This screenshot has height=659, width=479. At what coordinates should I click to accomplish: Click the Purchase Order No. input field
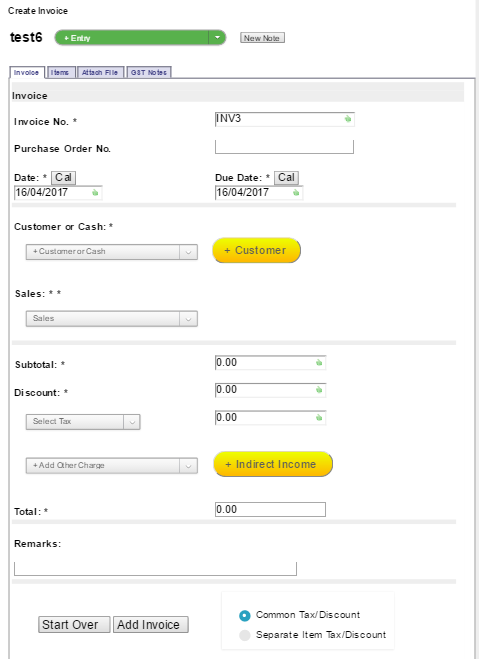coord(284,147)
